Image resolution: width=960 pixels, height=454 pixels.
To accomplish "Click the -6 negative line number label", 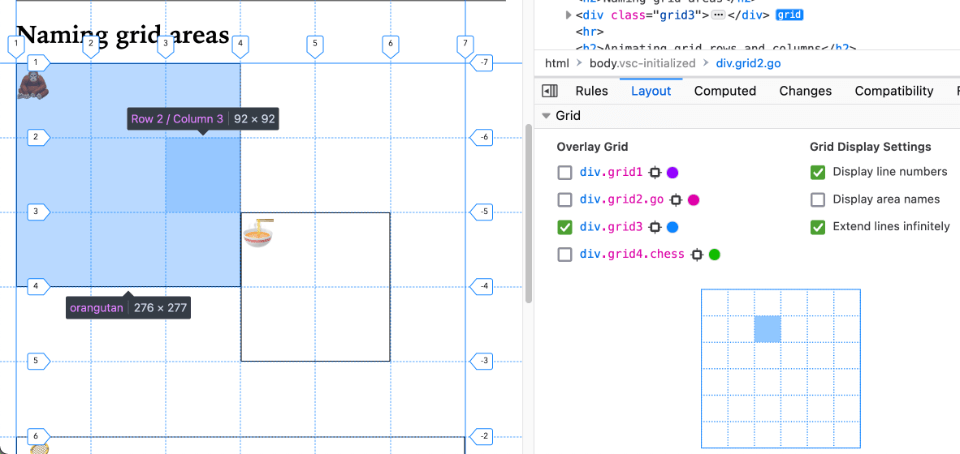I will [481, 137].
